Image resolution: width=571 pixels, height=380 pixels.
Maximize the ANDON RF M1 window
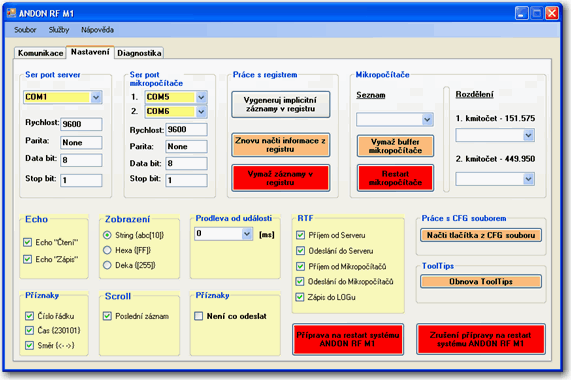tap(537, 13)
